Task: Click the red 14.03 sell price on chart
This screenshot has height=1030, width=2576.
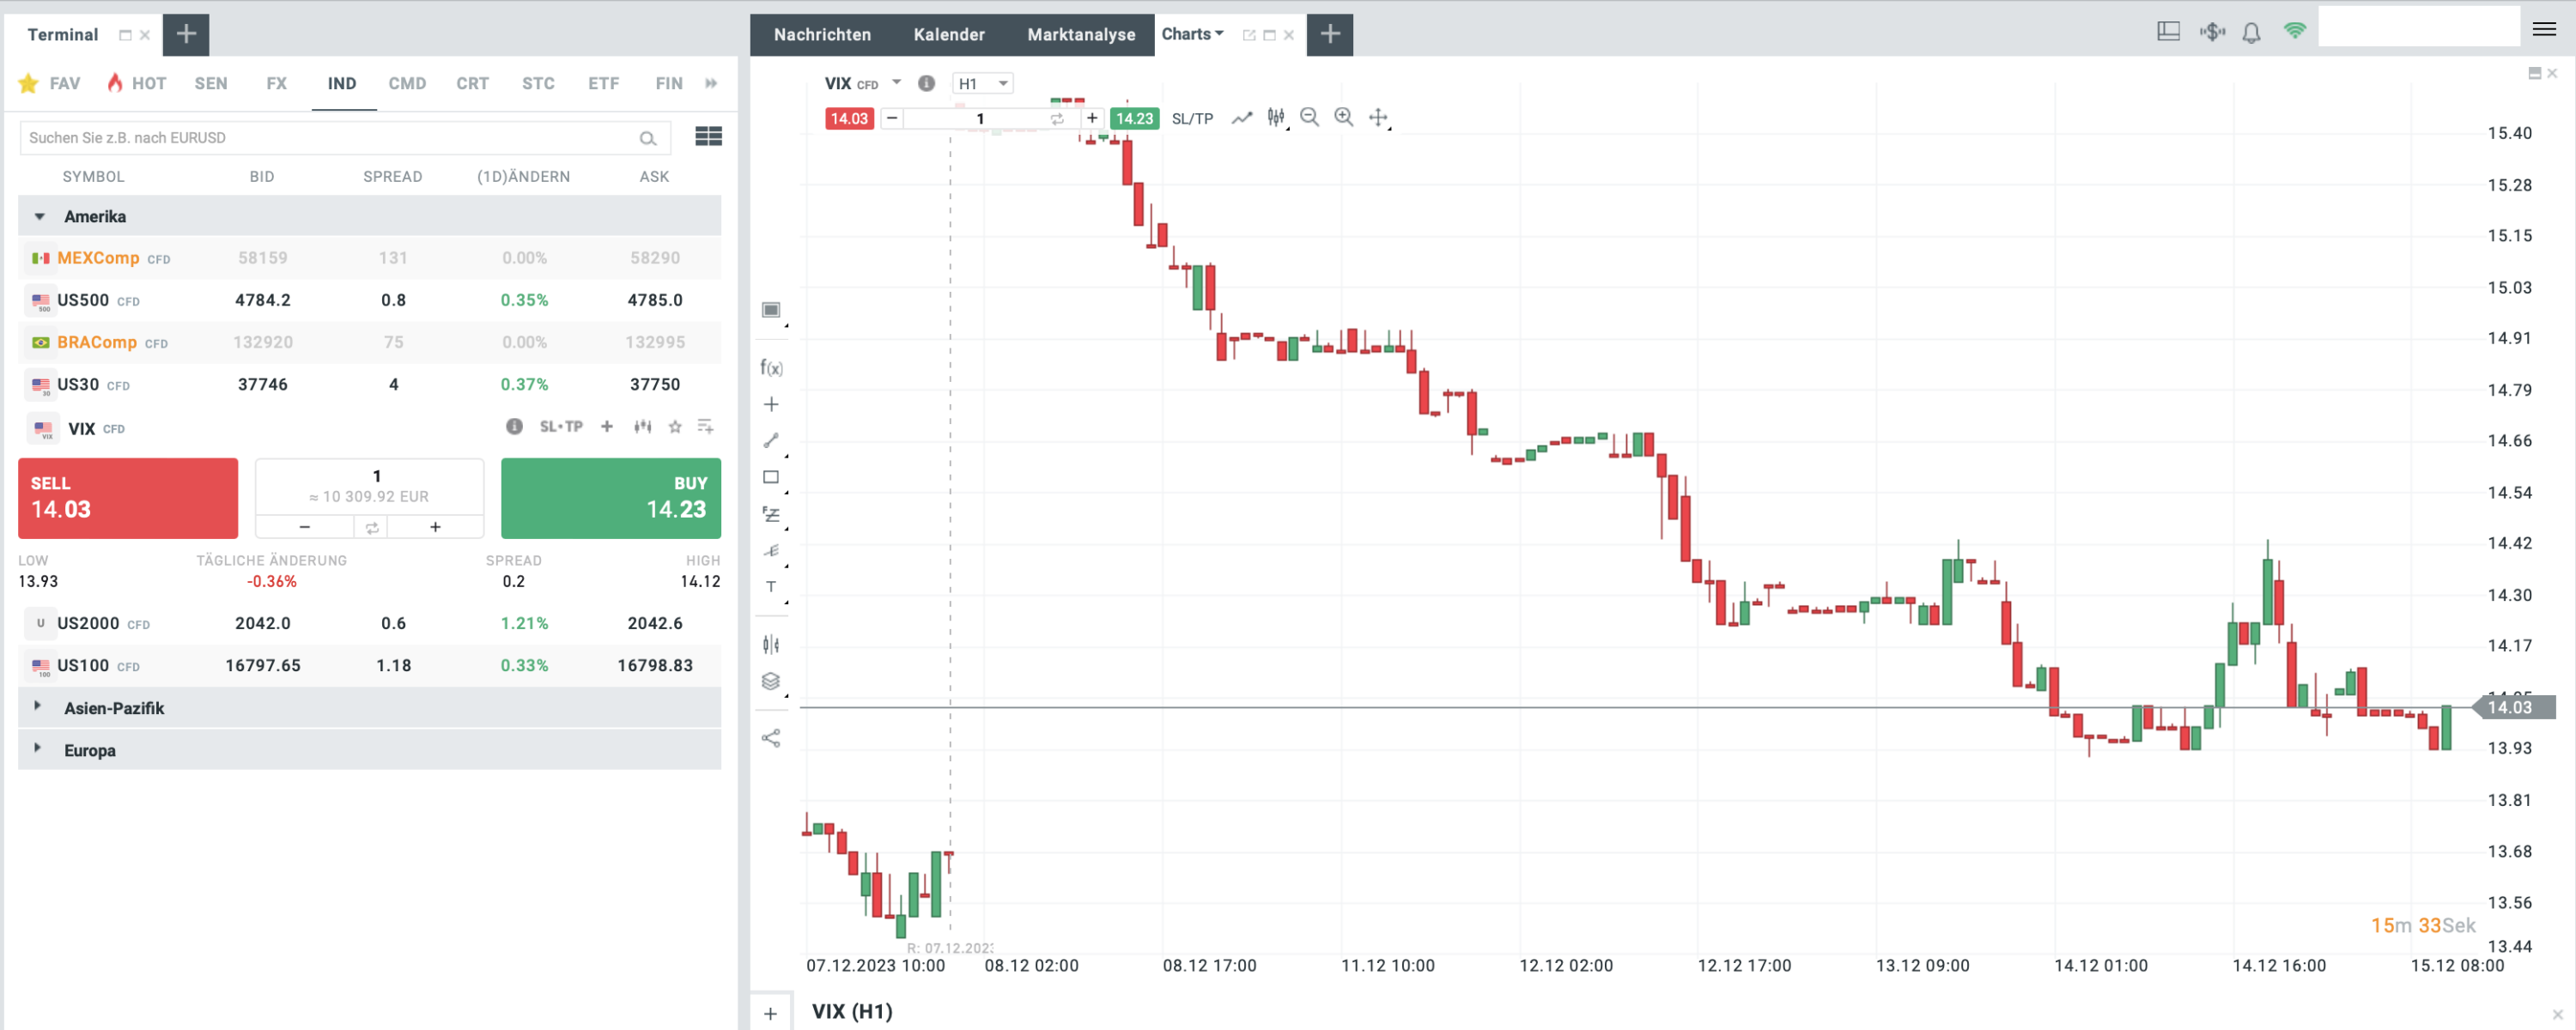Action: [x=849, y=118]
